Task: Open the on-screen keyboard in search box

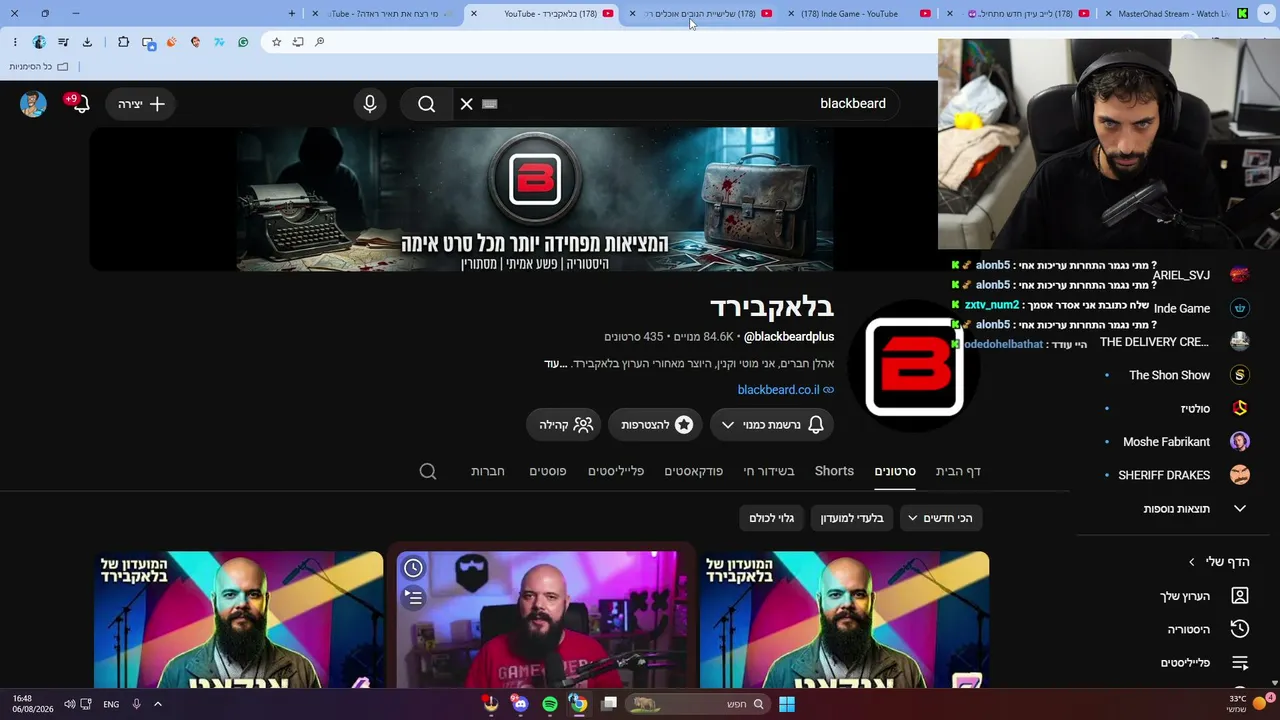Action: pyautogui.click(x=490, y=104)
